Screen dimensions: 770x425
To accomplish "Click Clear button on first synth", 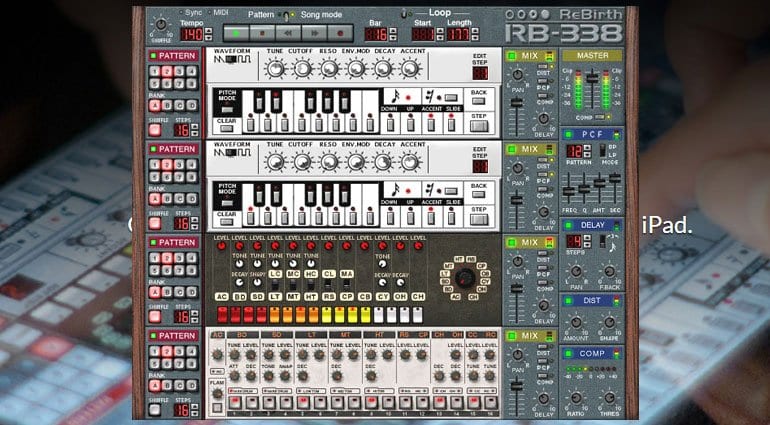I will click(x=226, y=128).
